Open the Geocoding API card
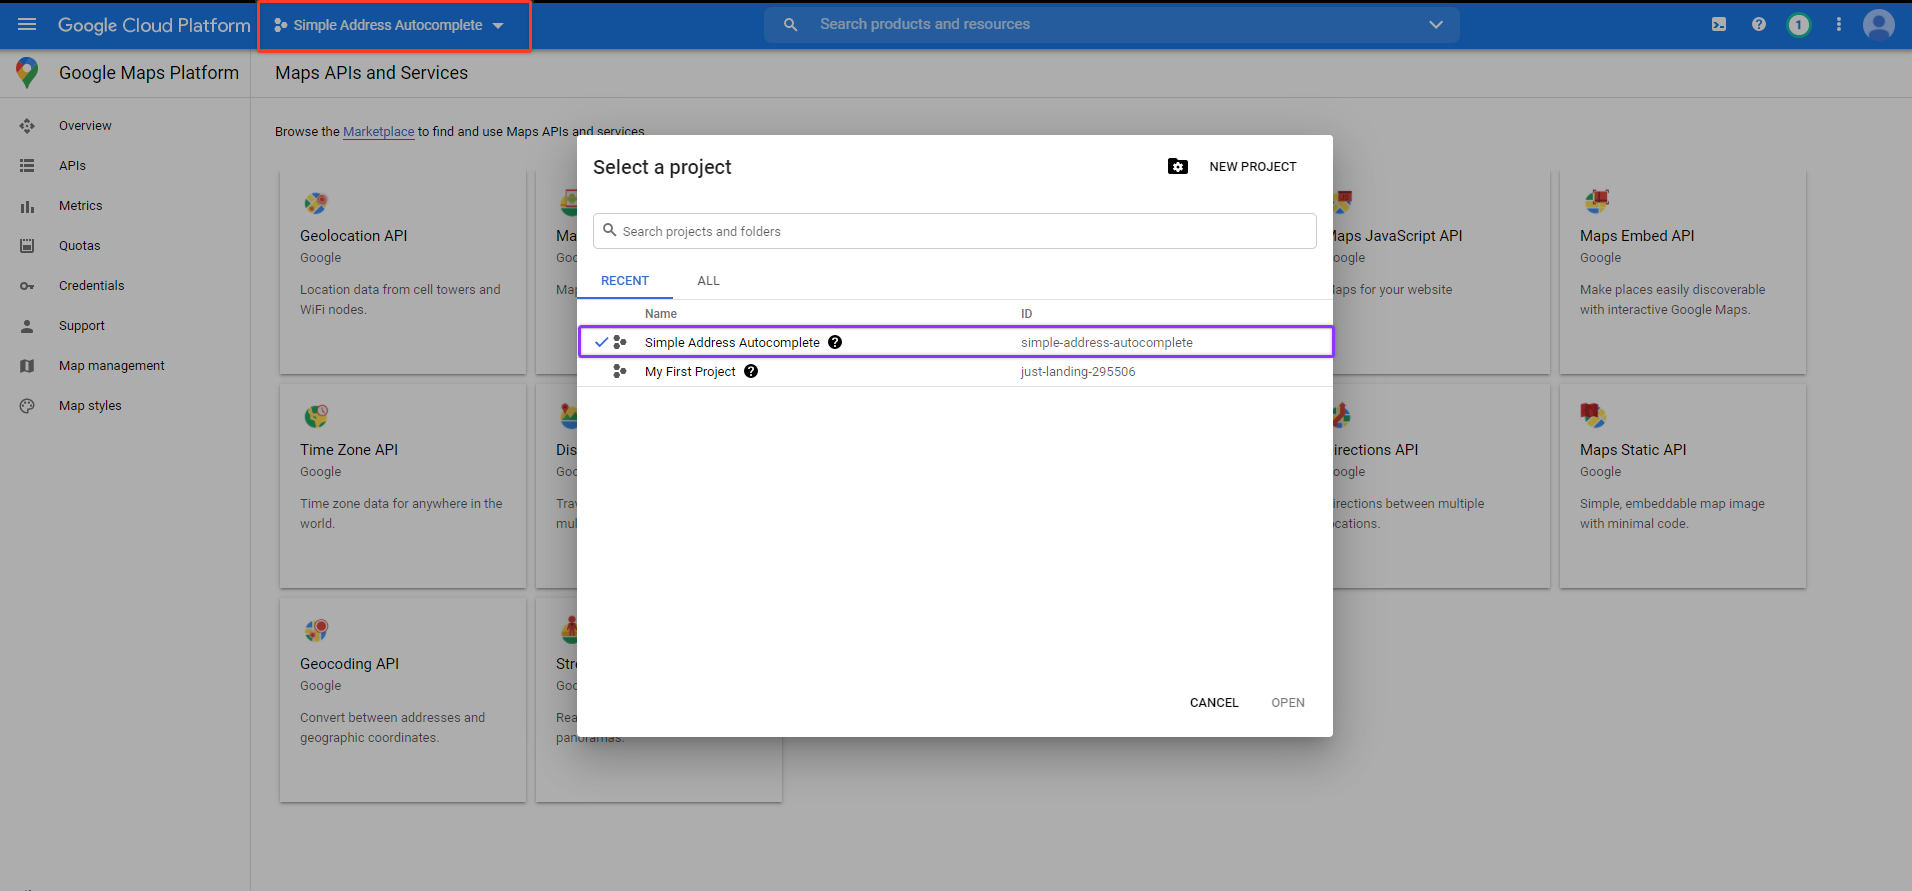This screenshot has height=891, width=1912. [x=403, y=700]
